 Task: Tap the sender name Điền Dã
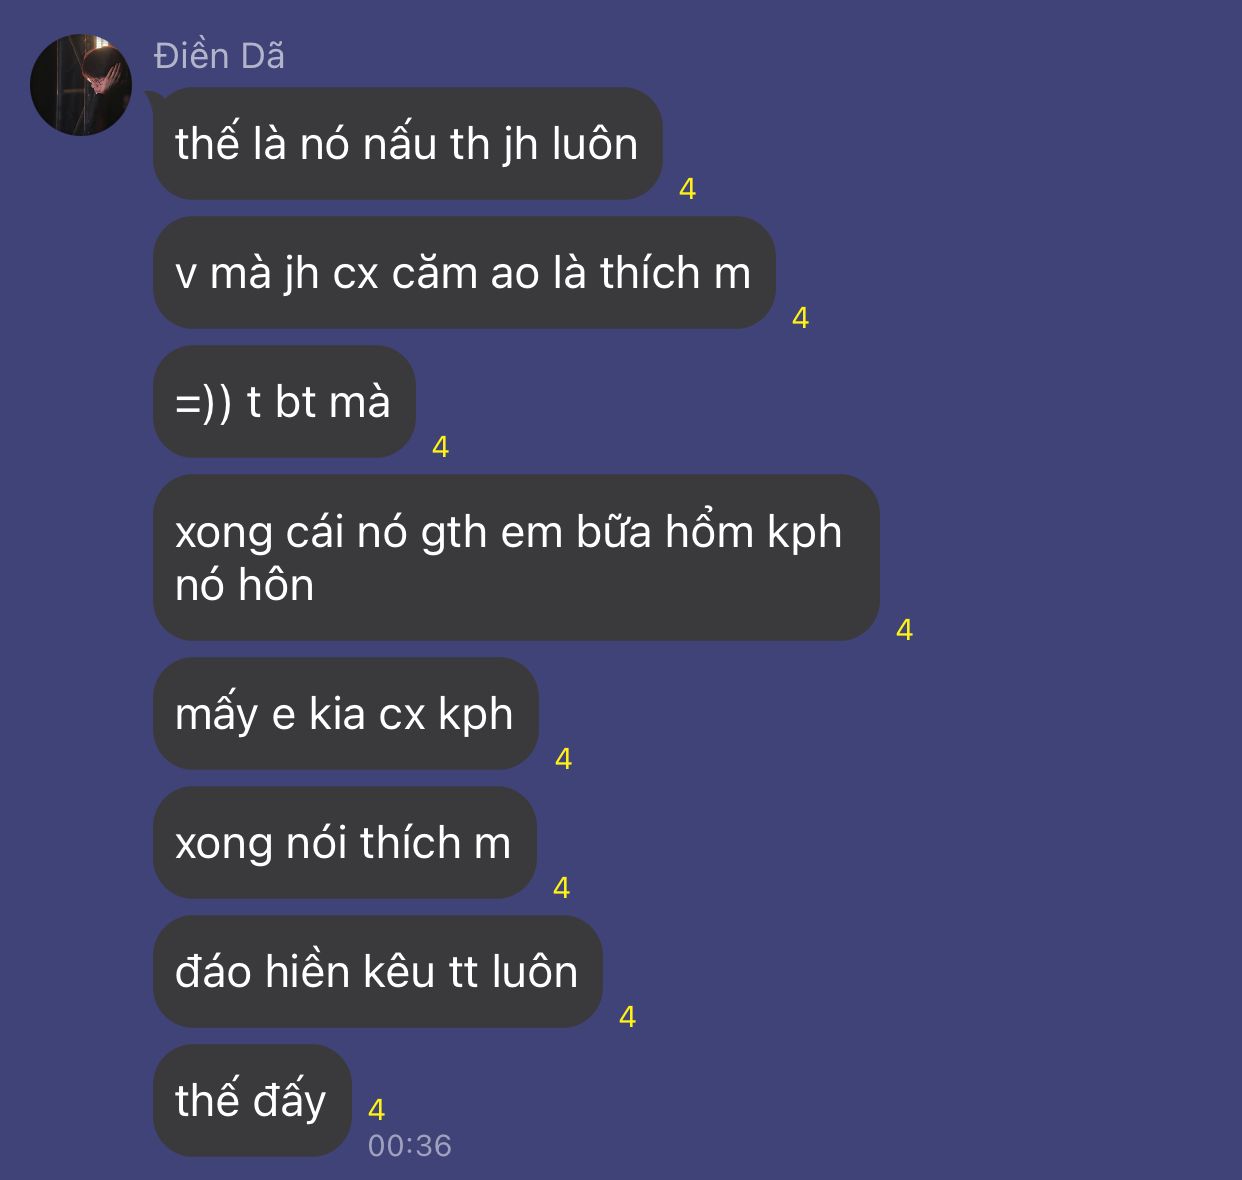coord(219,56)
